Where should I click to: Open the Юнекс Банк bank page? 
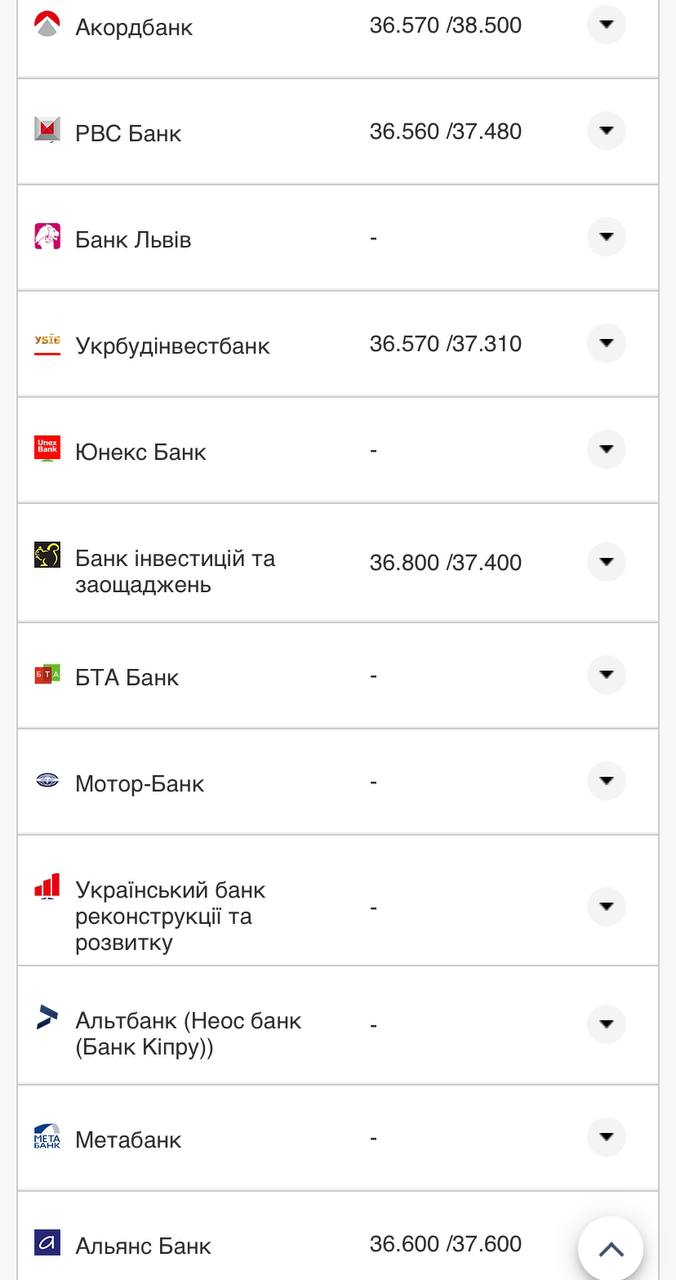pos(140,451)
